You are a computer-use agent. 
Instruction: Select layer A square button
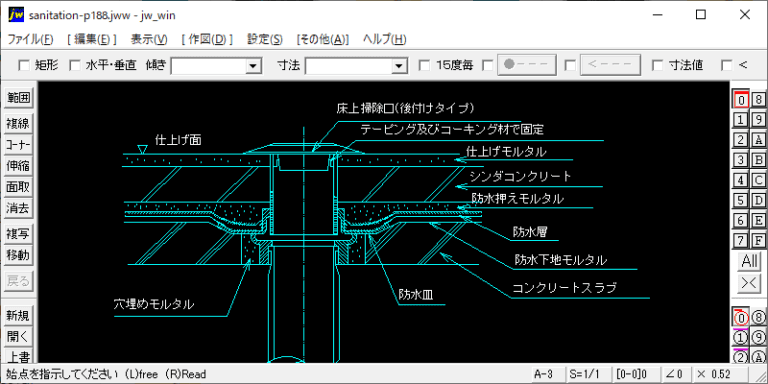759,140
